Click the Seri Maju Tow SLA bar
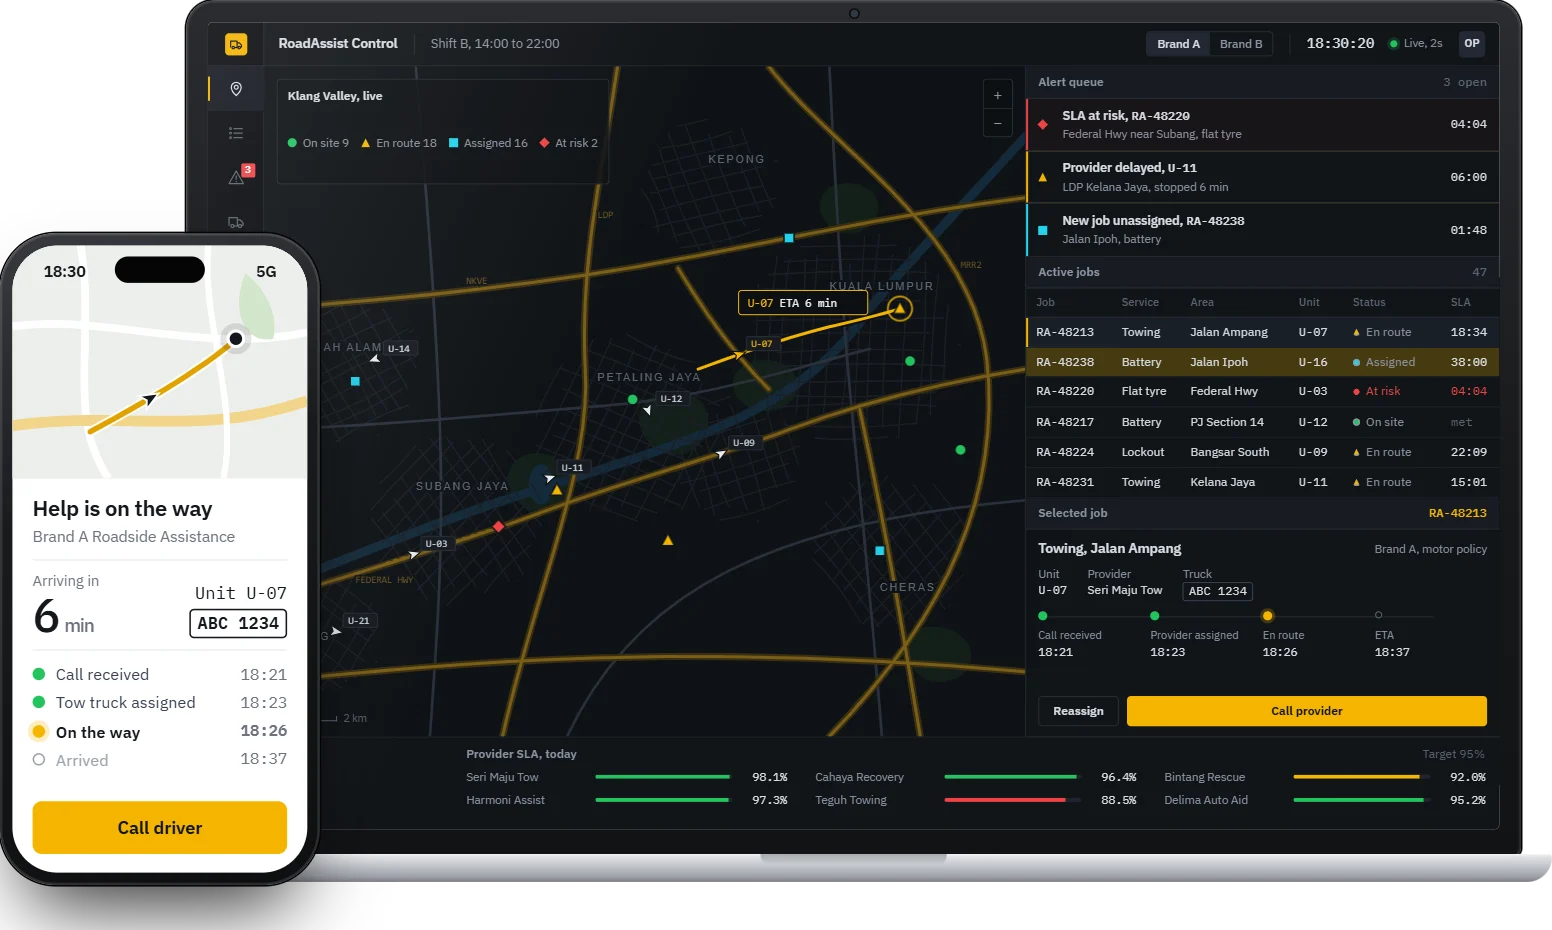1552x930 pixels. coord(663,777)
